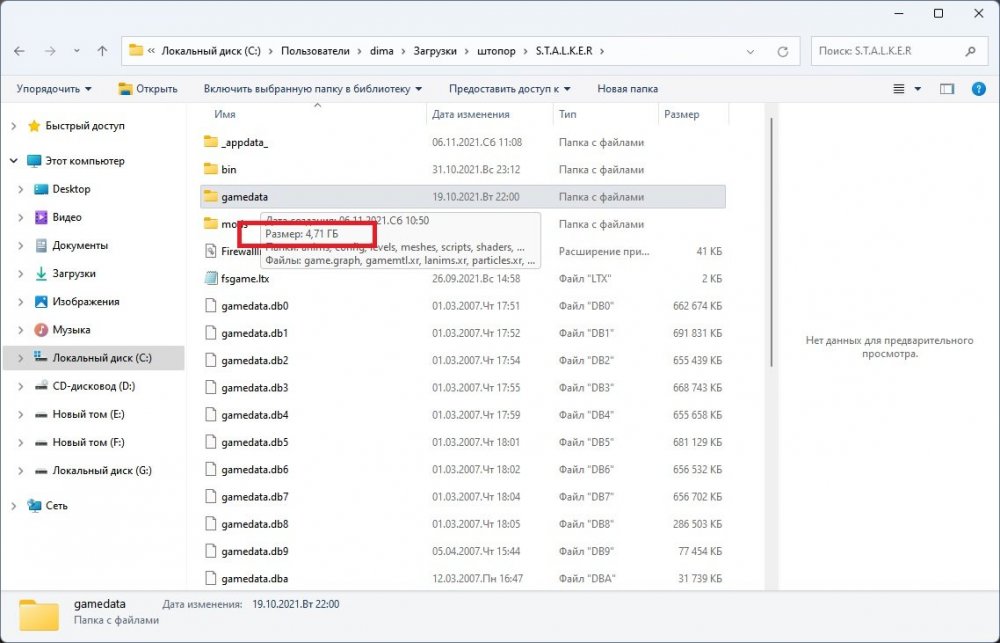This screenshot has height=643, width=1000.
Task: Click the Открыть toolbar button
Action: click(x=147, y=89)
